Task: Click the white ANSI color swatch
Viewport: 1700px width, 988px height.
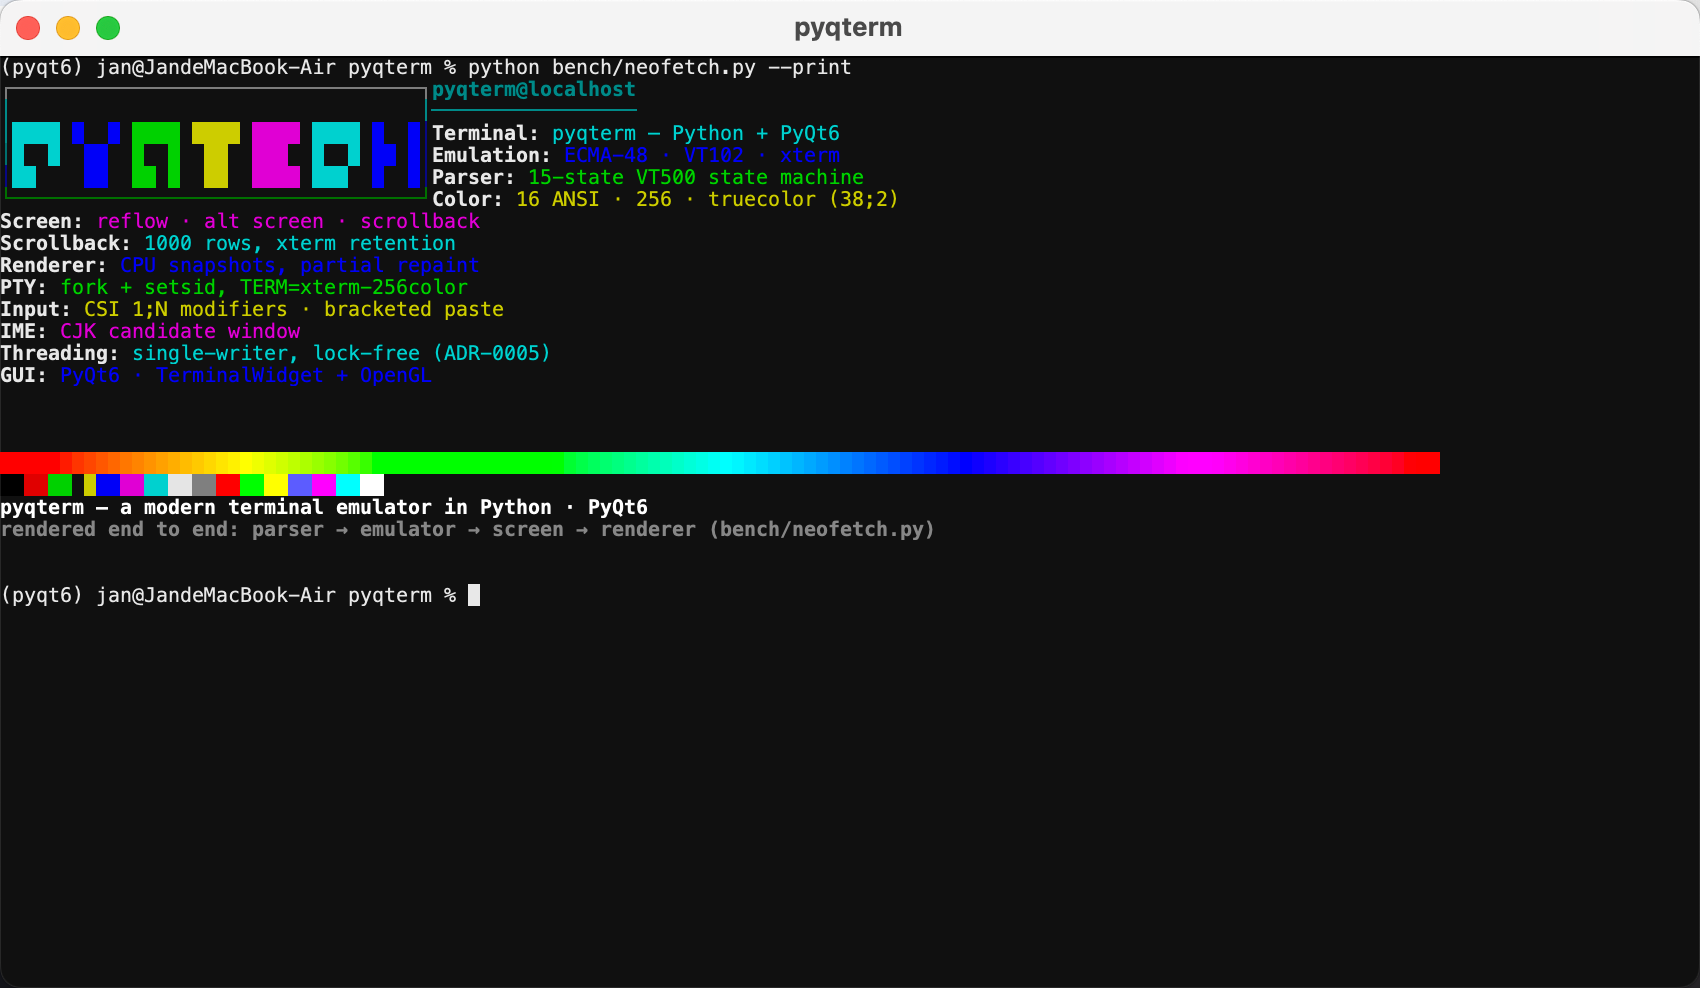Action: (372, 485)
